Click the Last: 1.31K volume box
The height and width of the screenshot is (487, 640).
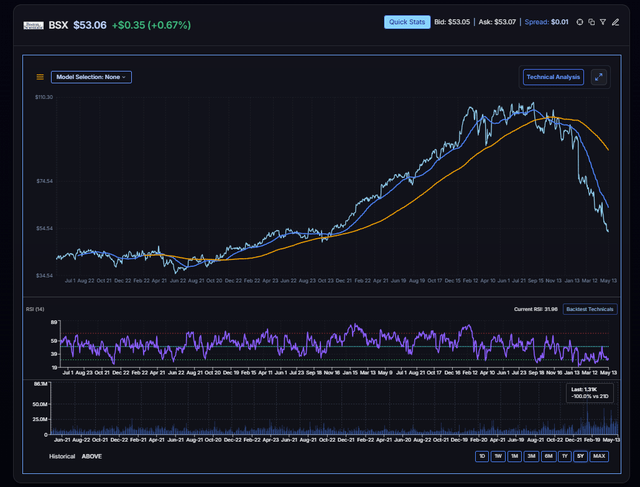click(x=590, y=393)
